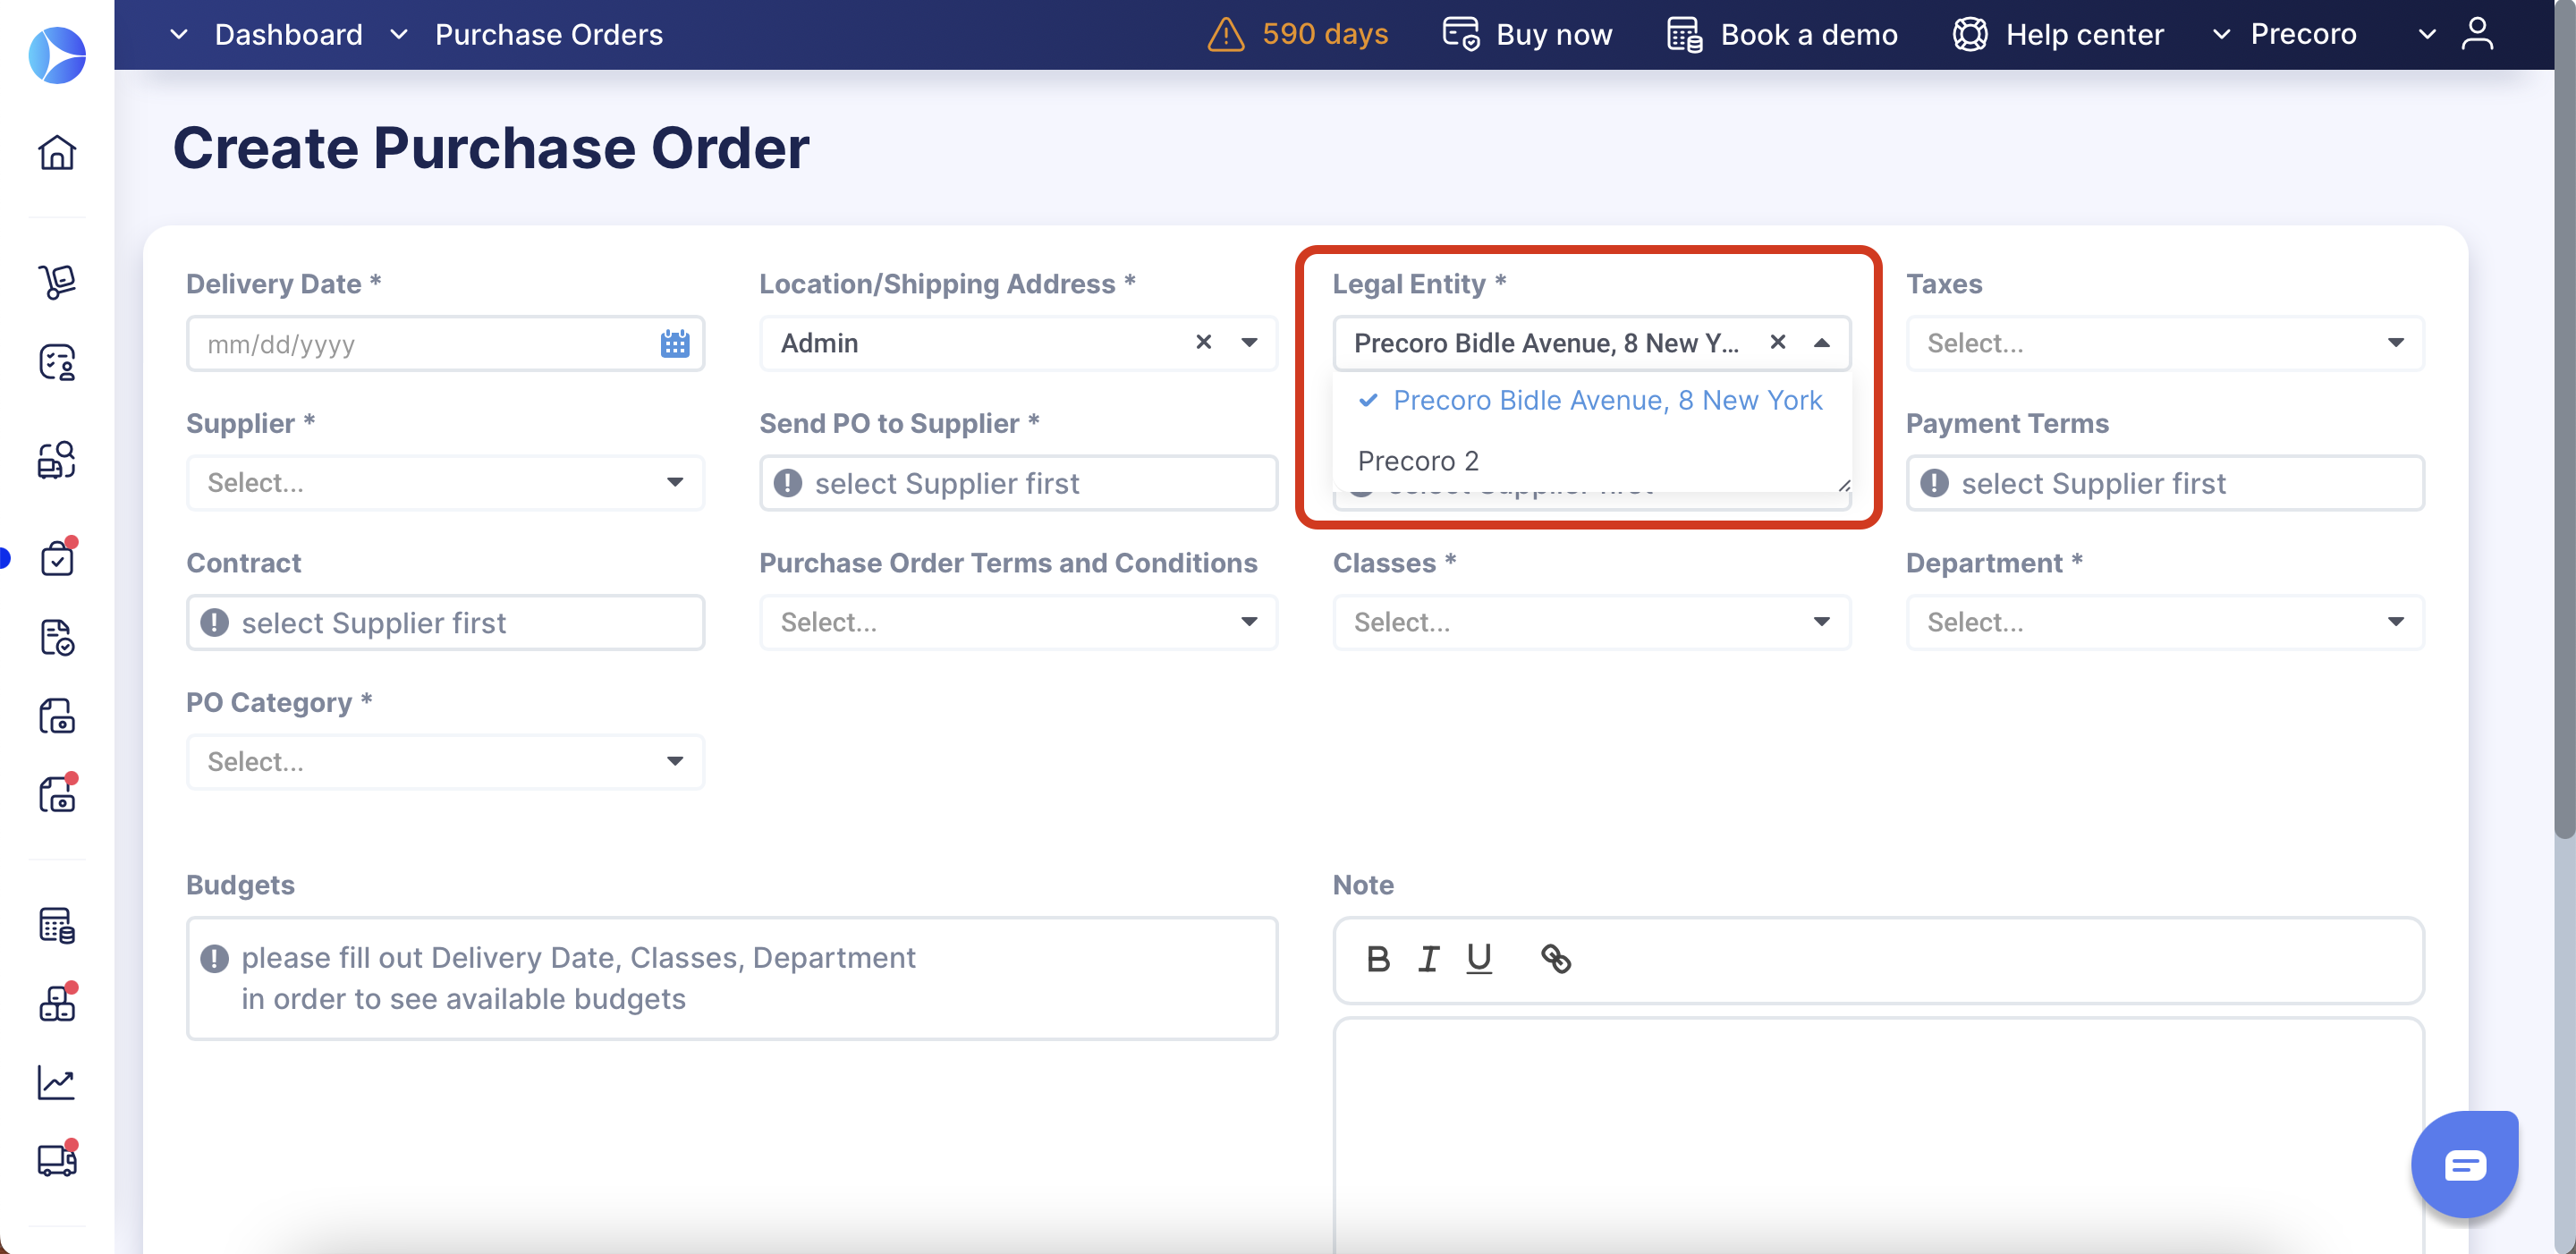This screenshot has width=2576, height=1254.
Task: Open the Dashboard menu
Action: [288, 34]
